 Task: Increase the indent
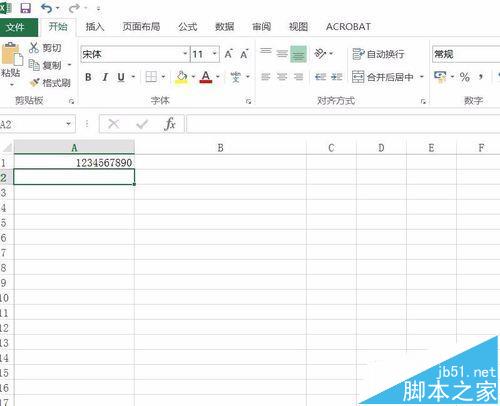tap(337, 77)
